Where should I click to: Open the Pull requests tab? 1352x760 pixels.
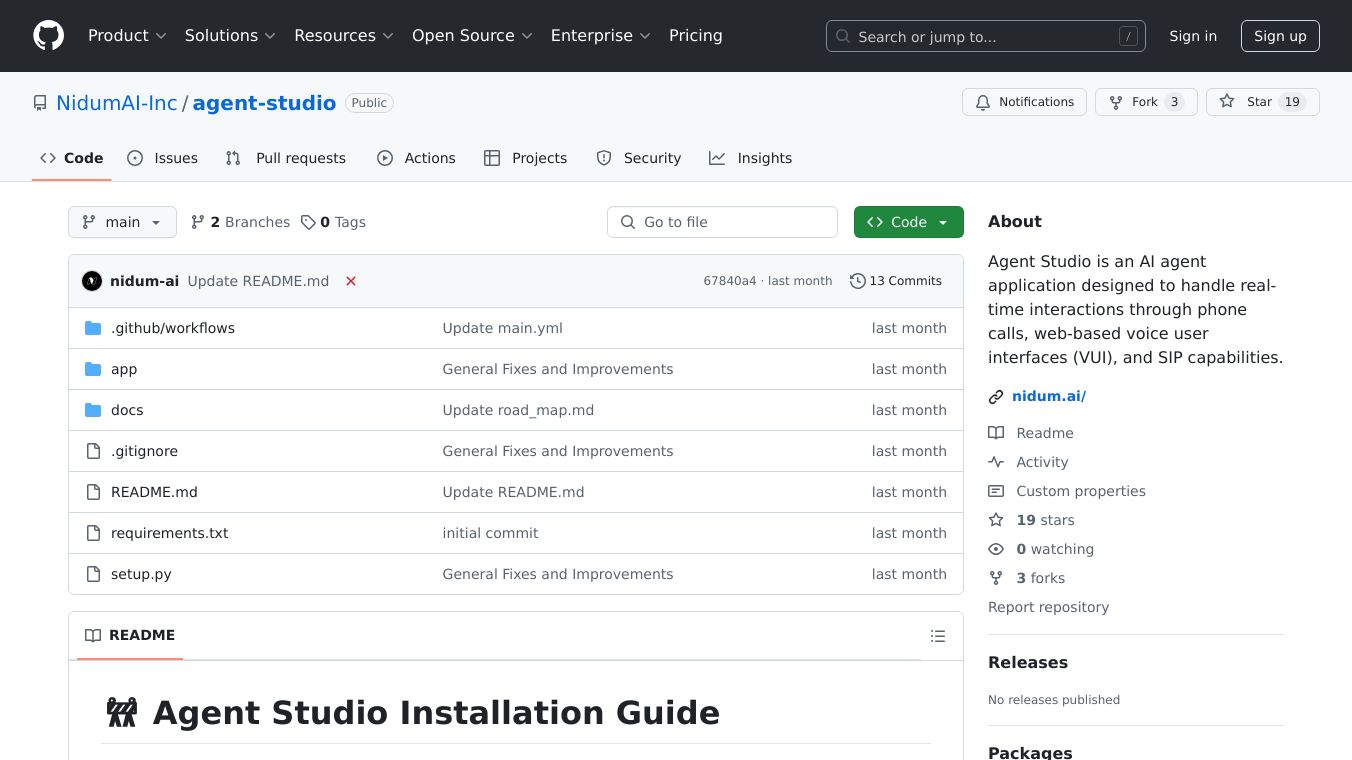[286, 158]
